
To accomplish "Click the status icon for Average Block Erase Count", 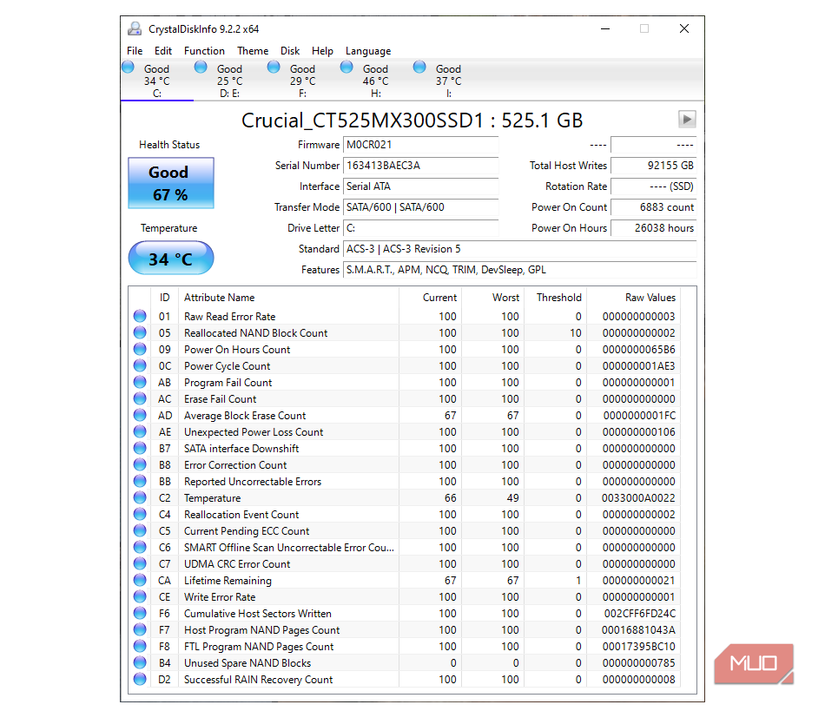I will pyautogui.click(x=140, y=415).
